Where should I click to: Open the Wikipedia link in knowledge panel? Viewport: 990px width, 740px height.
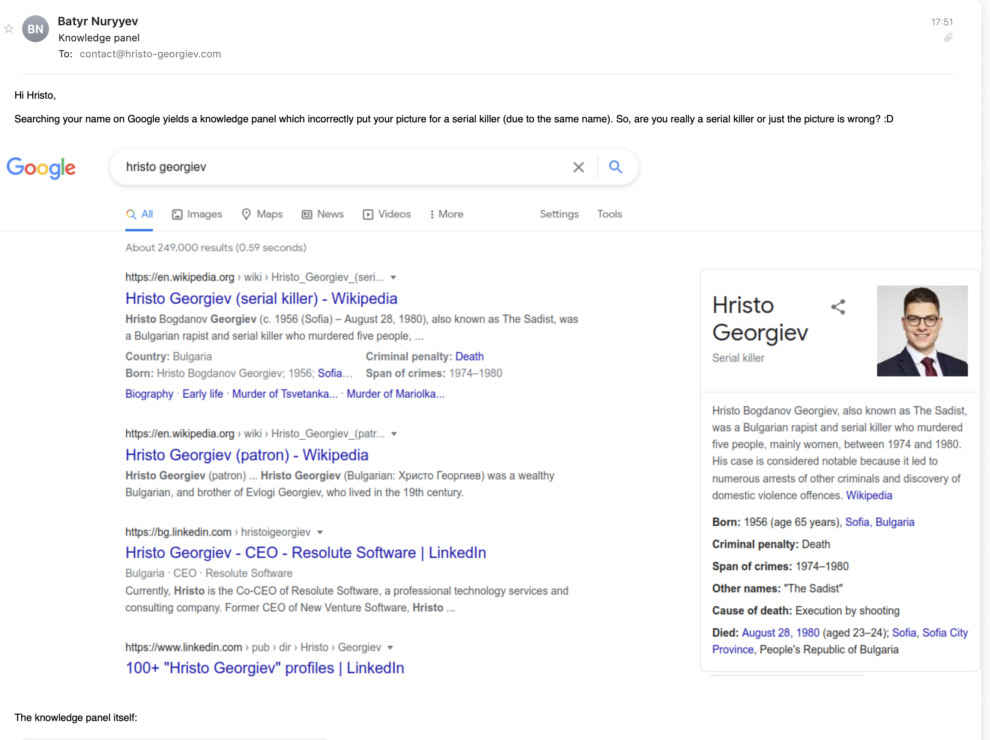(869, 496)
